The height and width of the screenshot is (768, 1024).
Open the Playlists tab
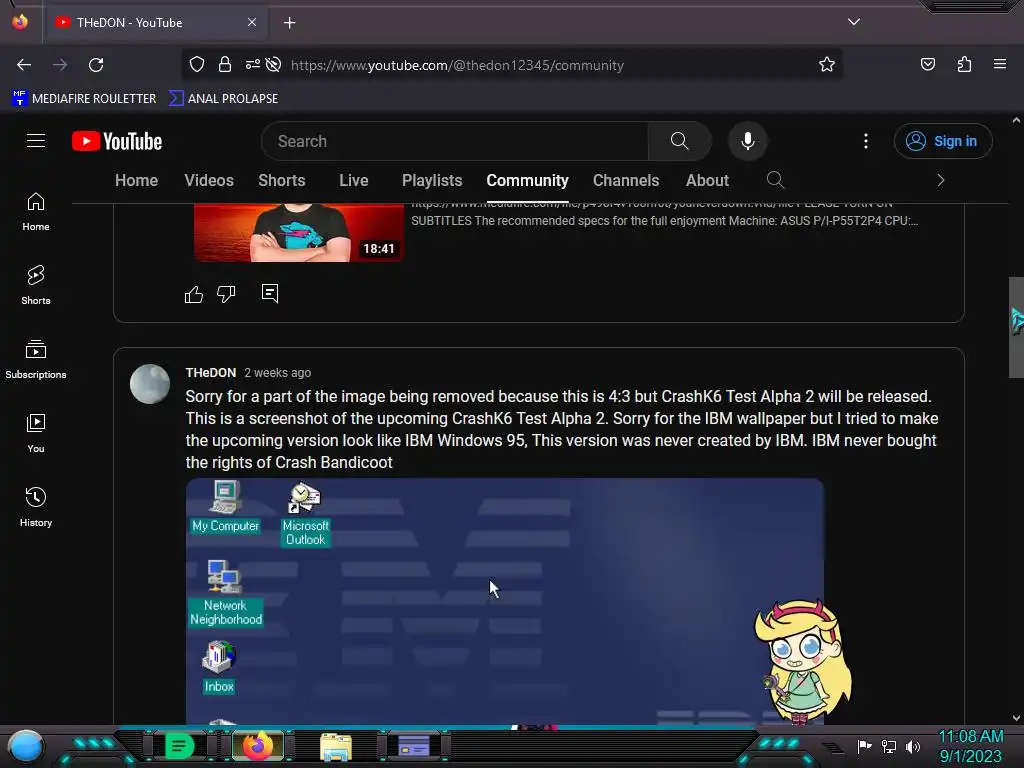[x=432, y=181]
